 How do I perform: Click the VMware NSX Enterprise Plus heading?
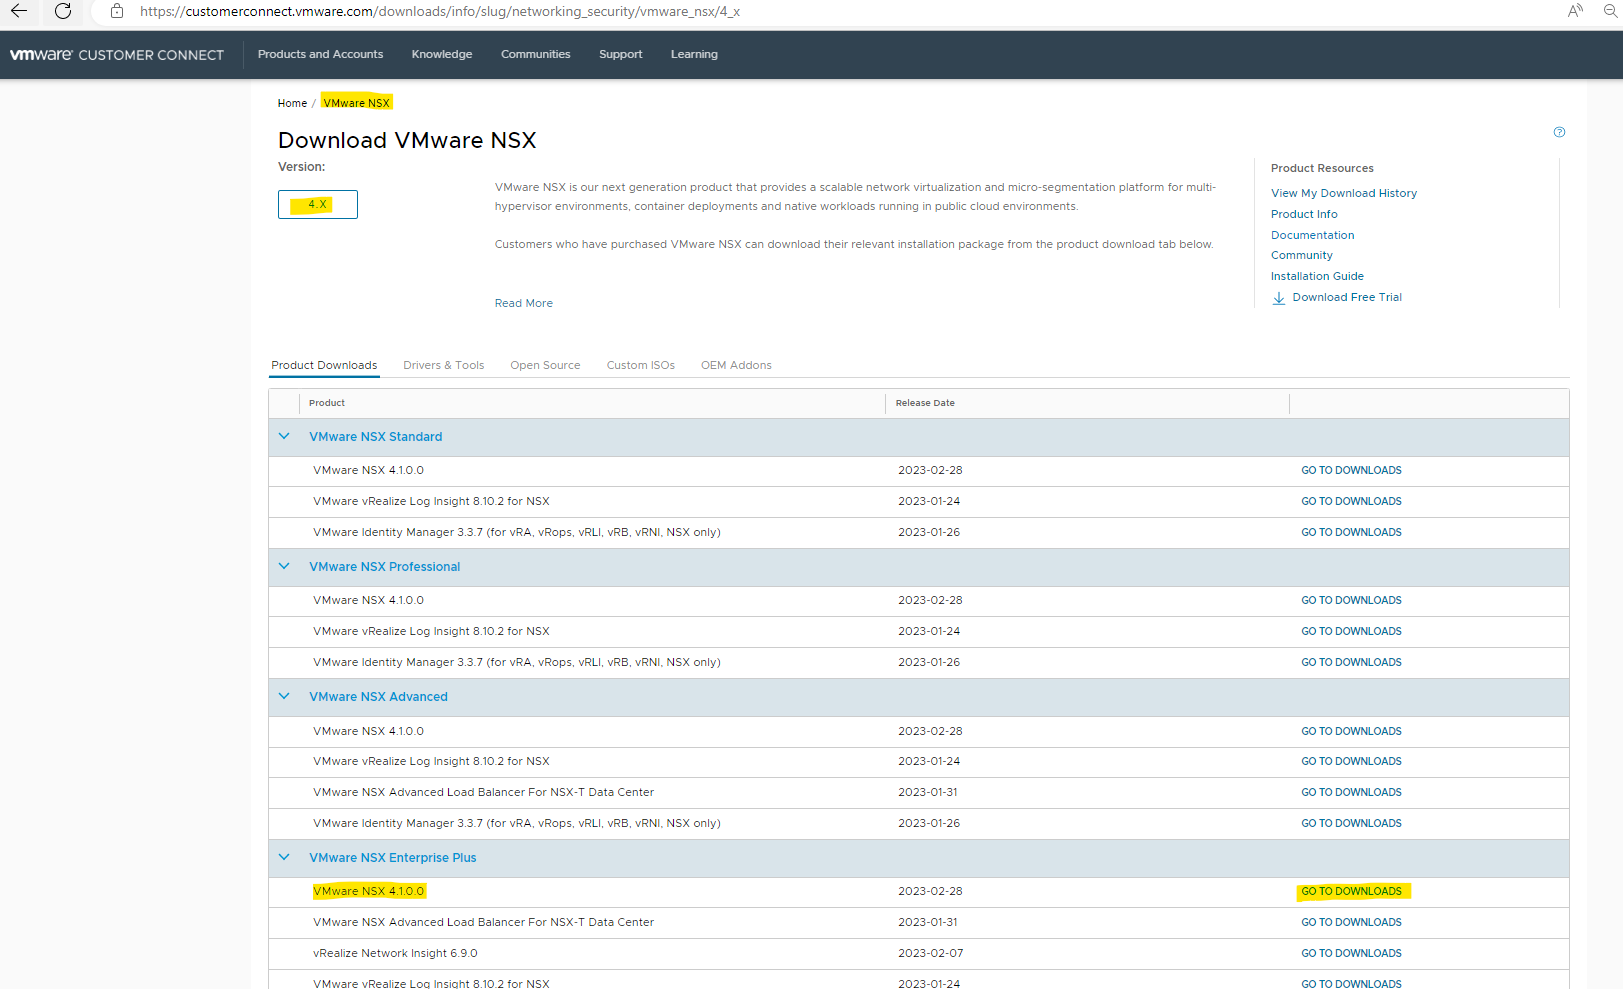(x=392, y=858)
